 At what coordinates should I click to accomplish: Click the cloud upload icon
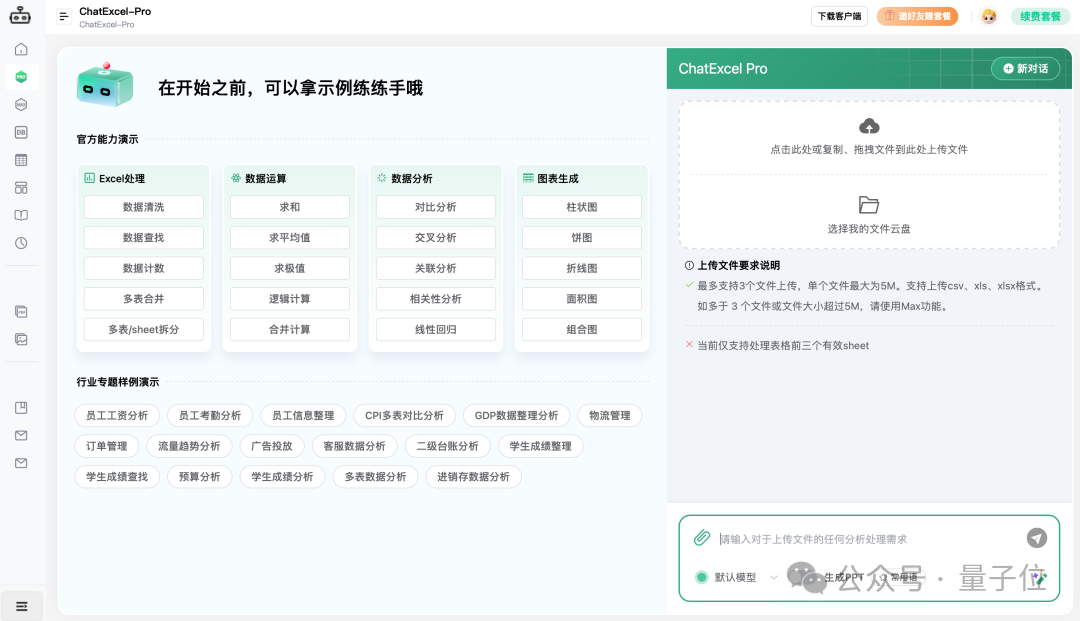point(869,126)
